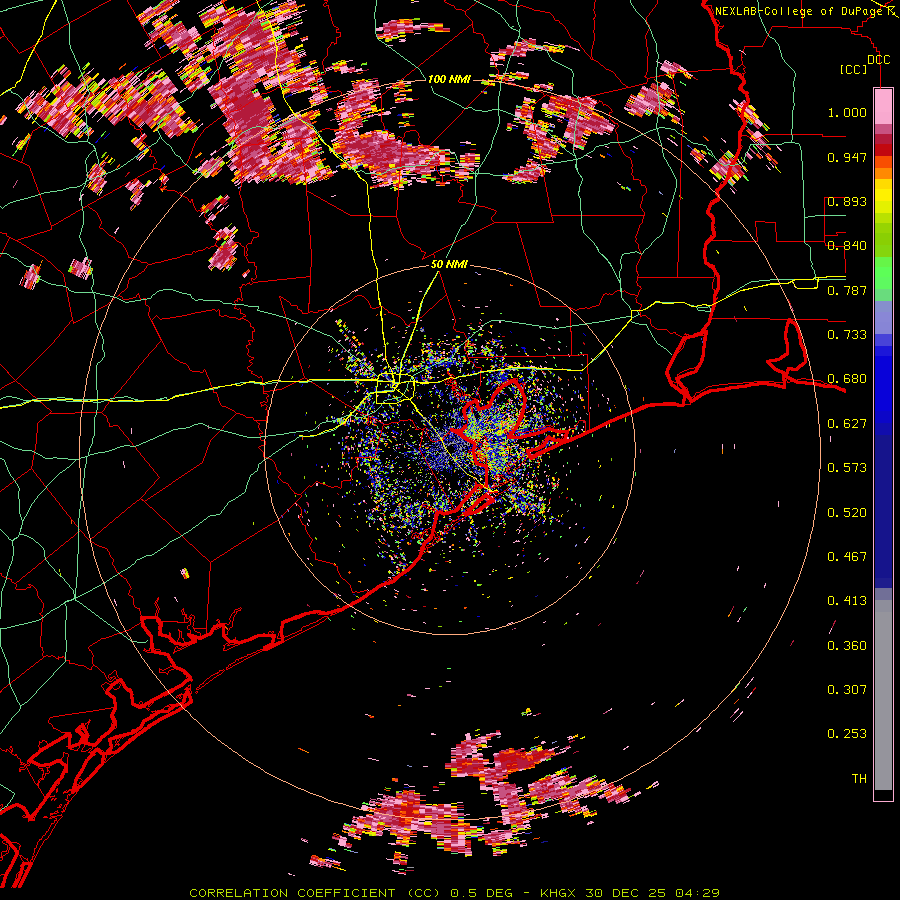Click the 0.413 colorbar value label
This screenshot has height=900, width=900.
[847, 601]
